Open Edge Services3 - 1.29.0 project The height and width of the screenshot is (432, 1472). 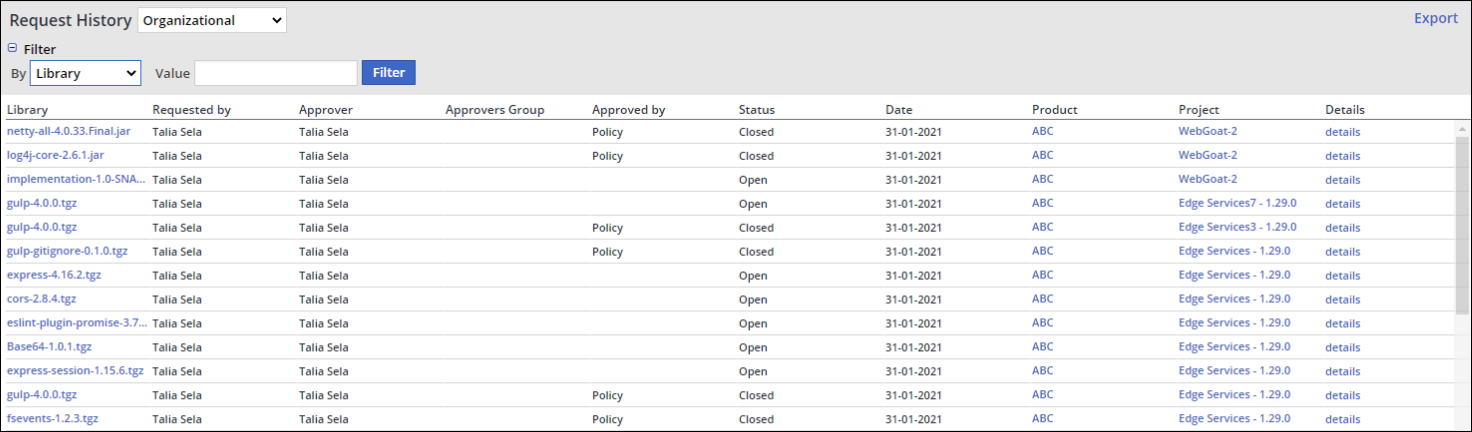tap(1237, 227)
